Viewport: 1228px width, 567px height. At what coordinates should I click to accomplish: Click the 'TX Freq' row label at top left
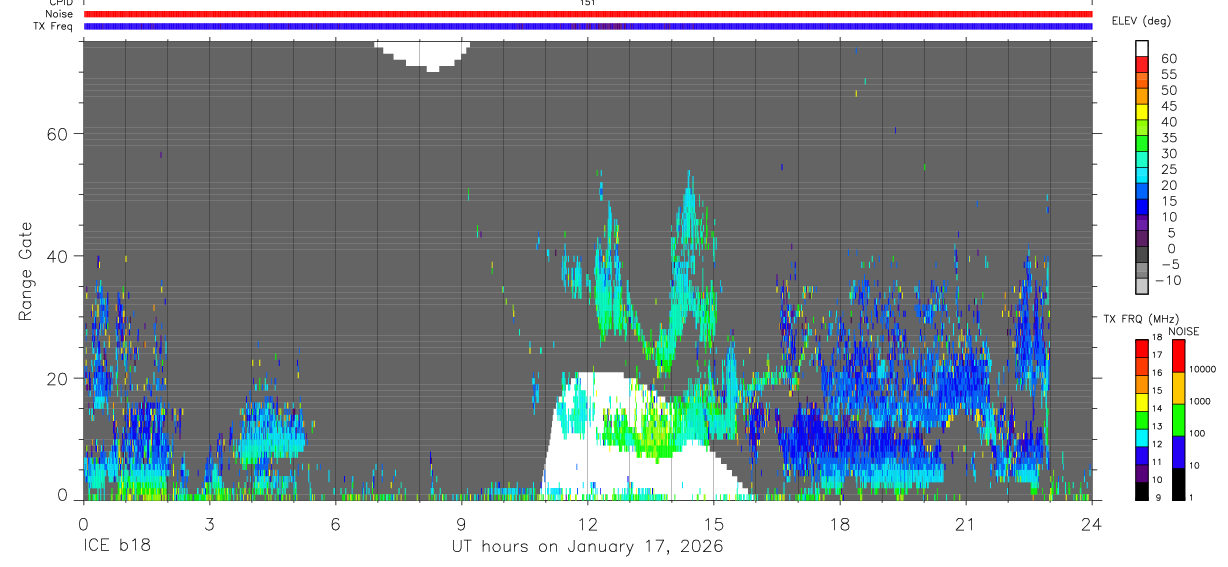pos(55,27)
